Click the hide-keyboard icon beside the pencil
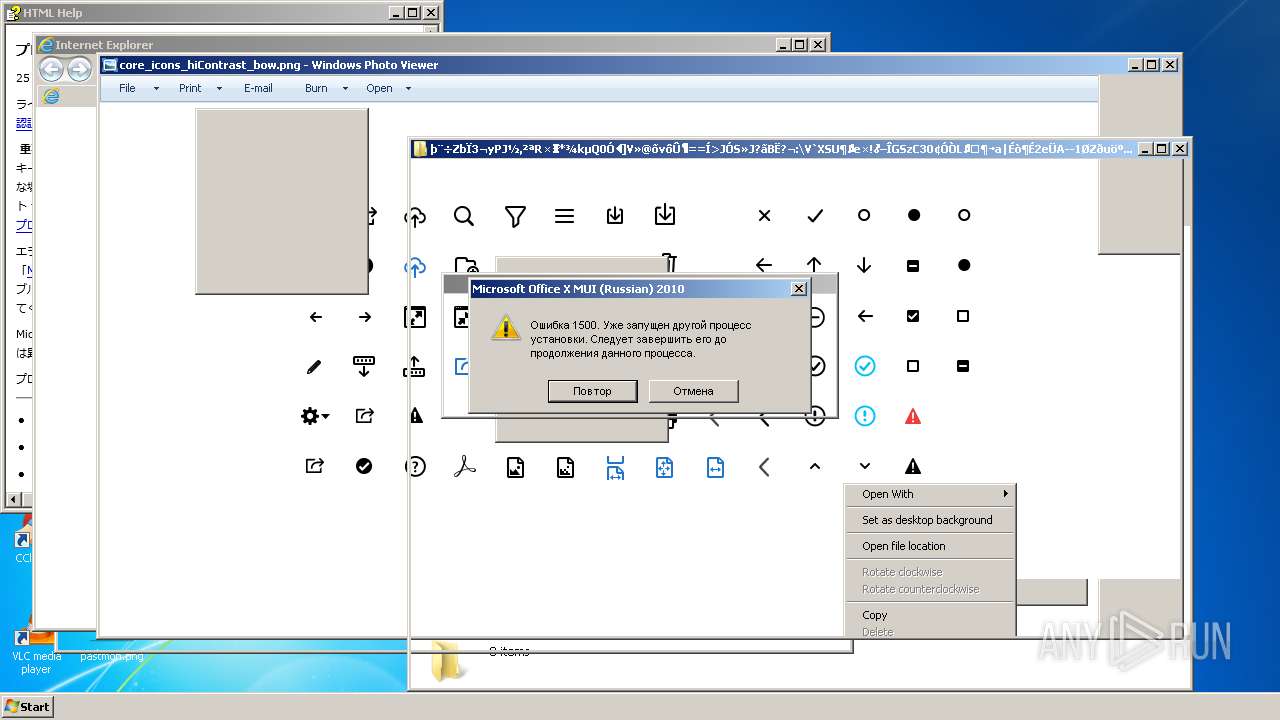Screen dimensions: 1280x720 (x=364, y=366)
